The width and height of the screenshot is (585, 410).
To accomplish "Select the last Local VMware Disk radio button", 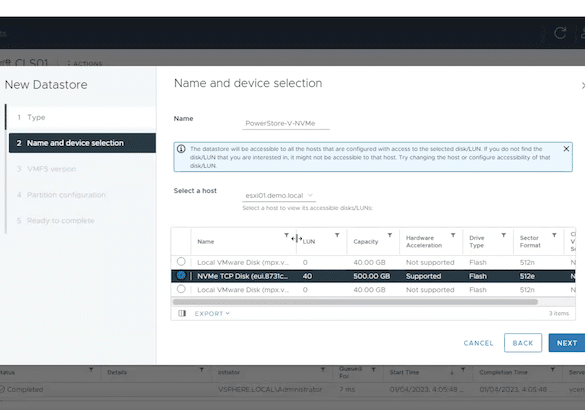I will 181,289.
